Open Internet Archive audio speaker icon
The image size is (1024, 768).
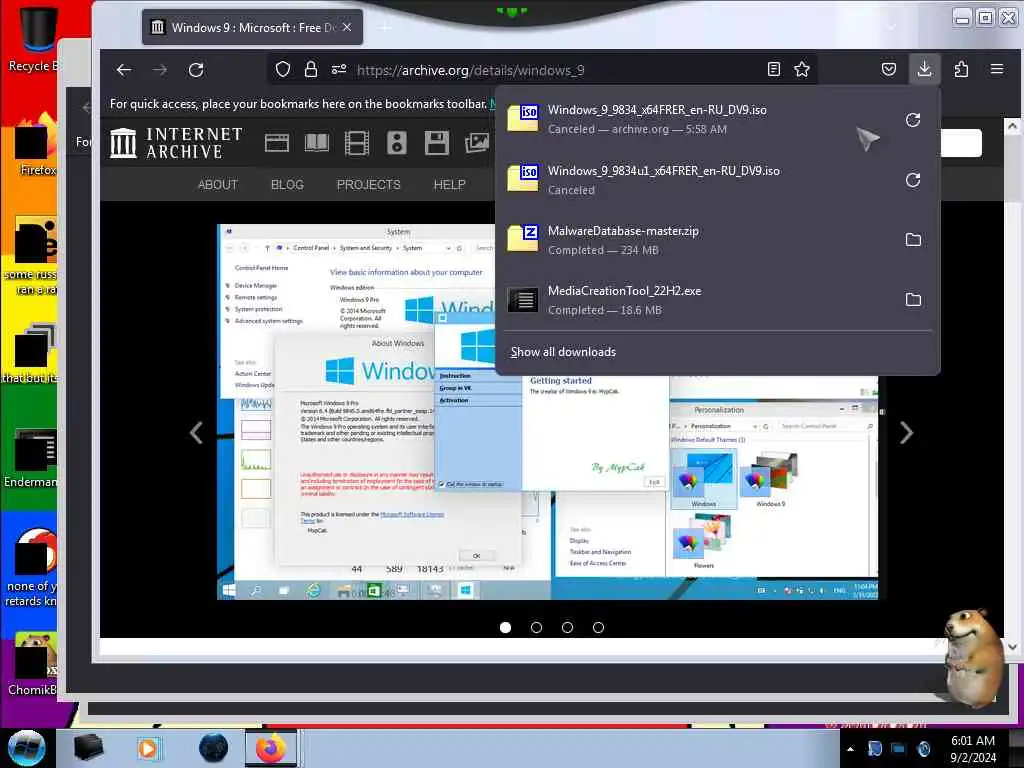[x=396, y=143]
